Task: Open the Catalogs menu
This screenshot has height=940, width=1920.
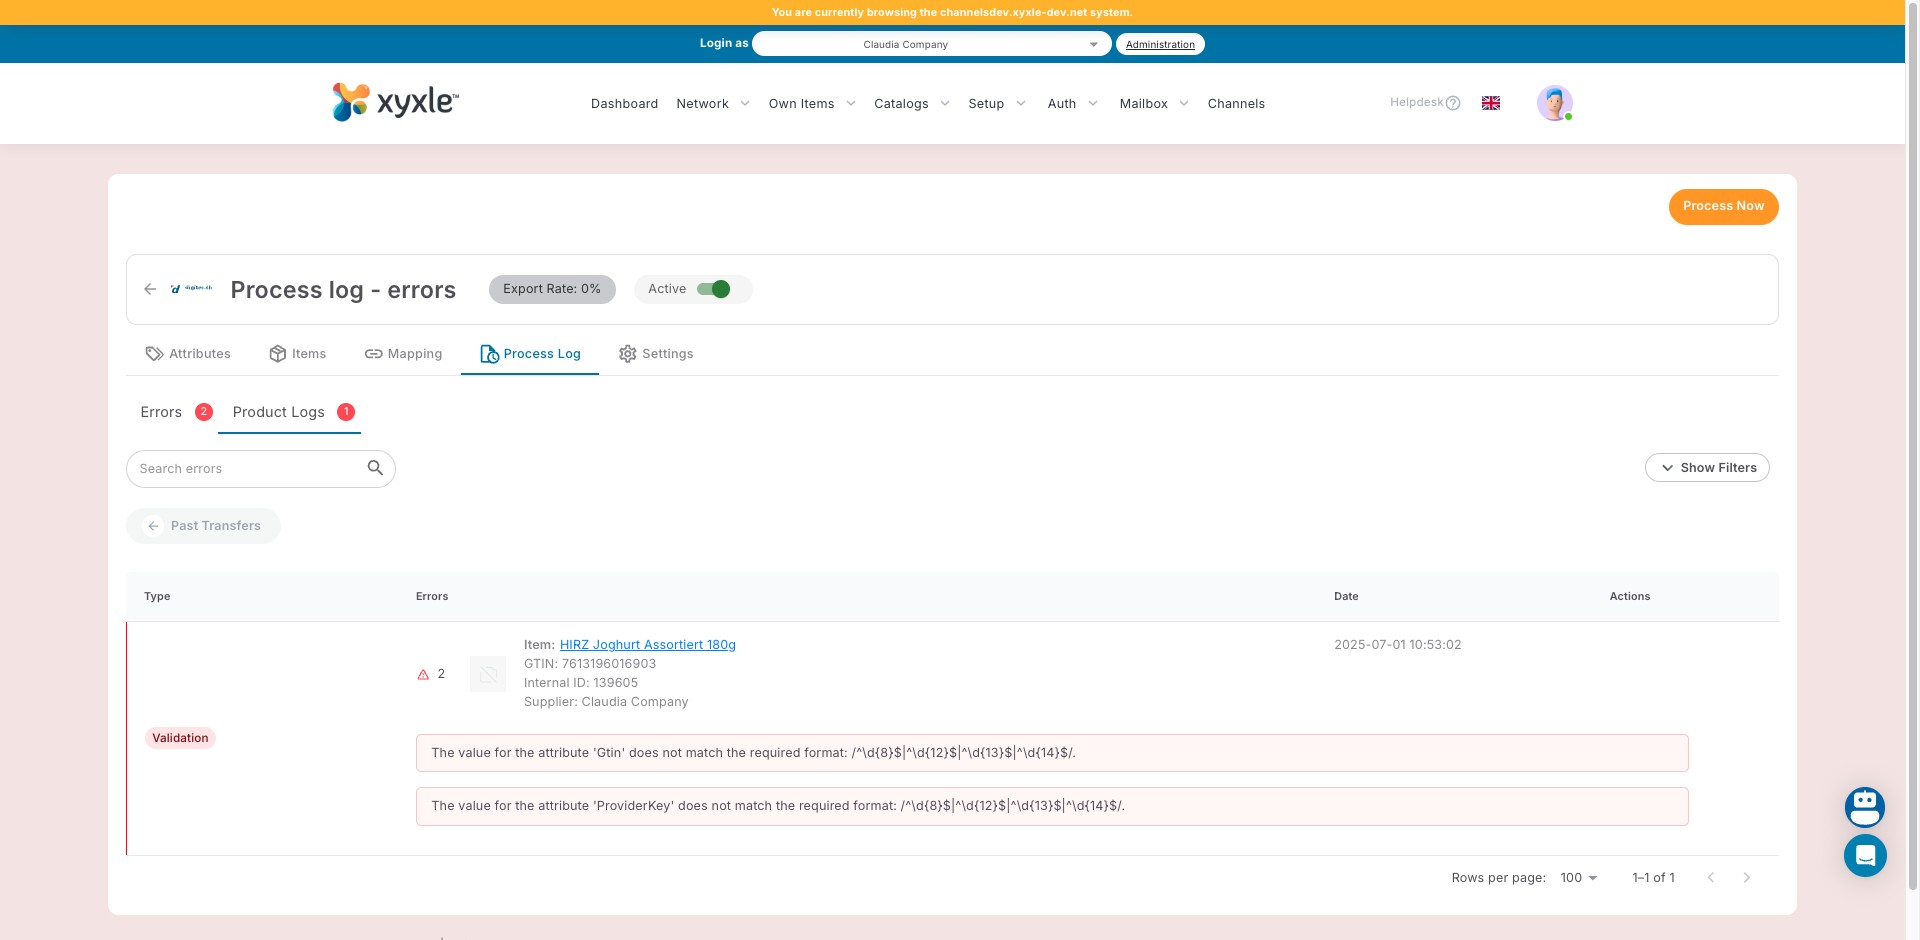Action: (x=911, y=104)
